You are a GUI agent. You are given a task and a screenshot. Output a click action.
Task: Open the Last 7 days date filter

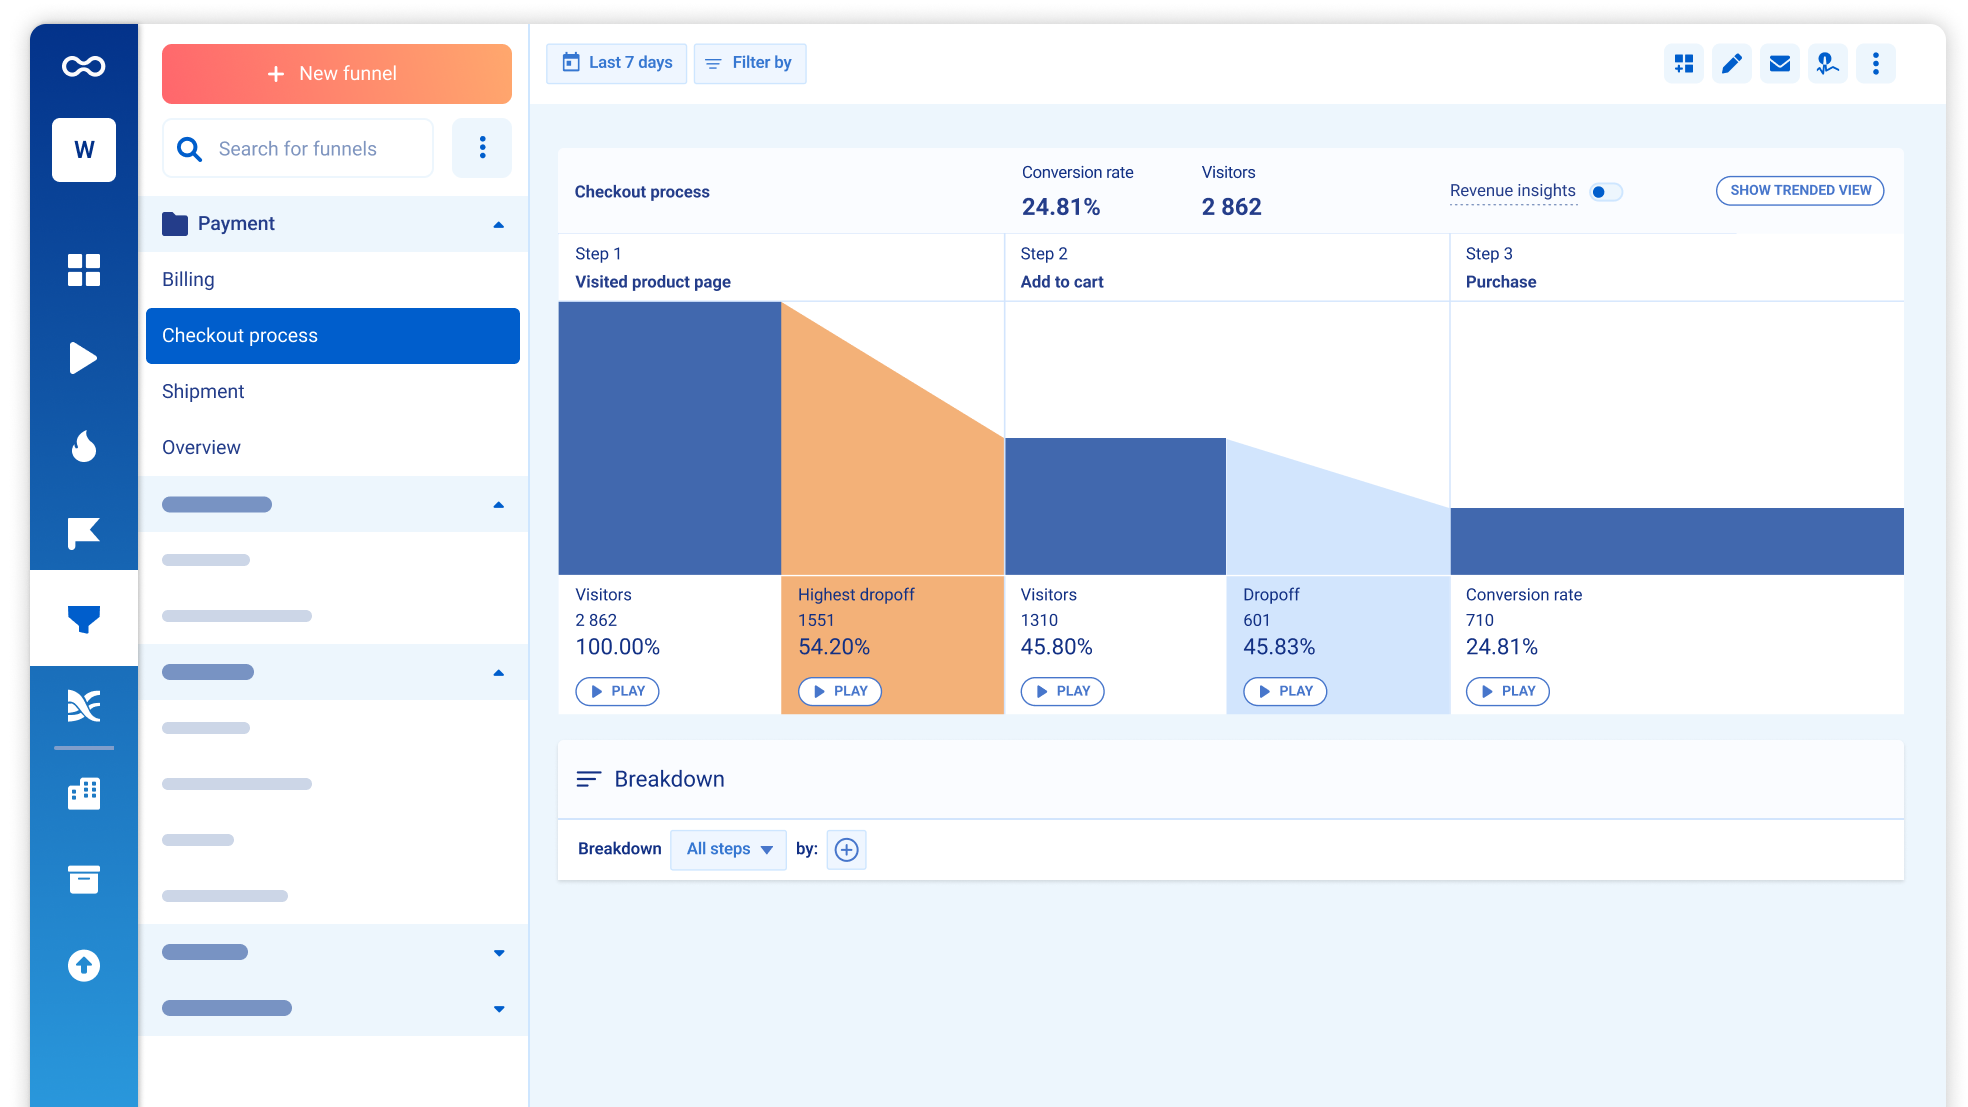point(616,63)
